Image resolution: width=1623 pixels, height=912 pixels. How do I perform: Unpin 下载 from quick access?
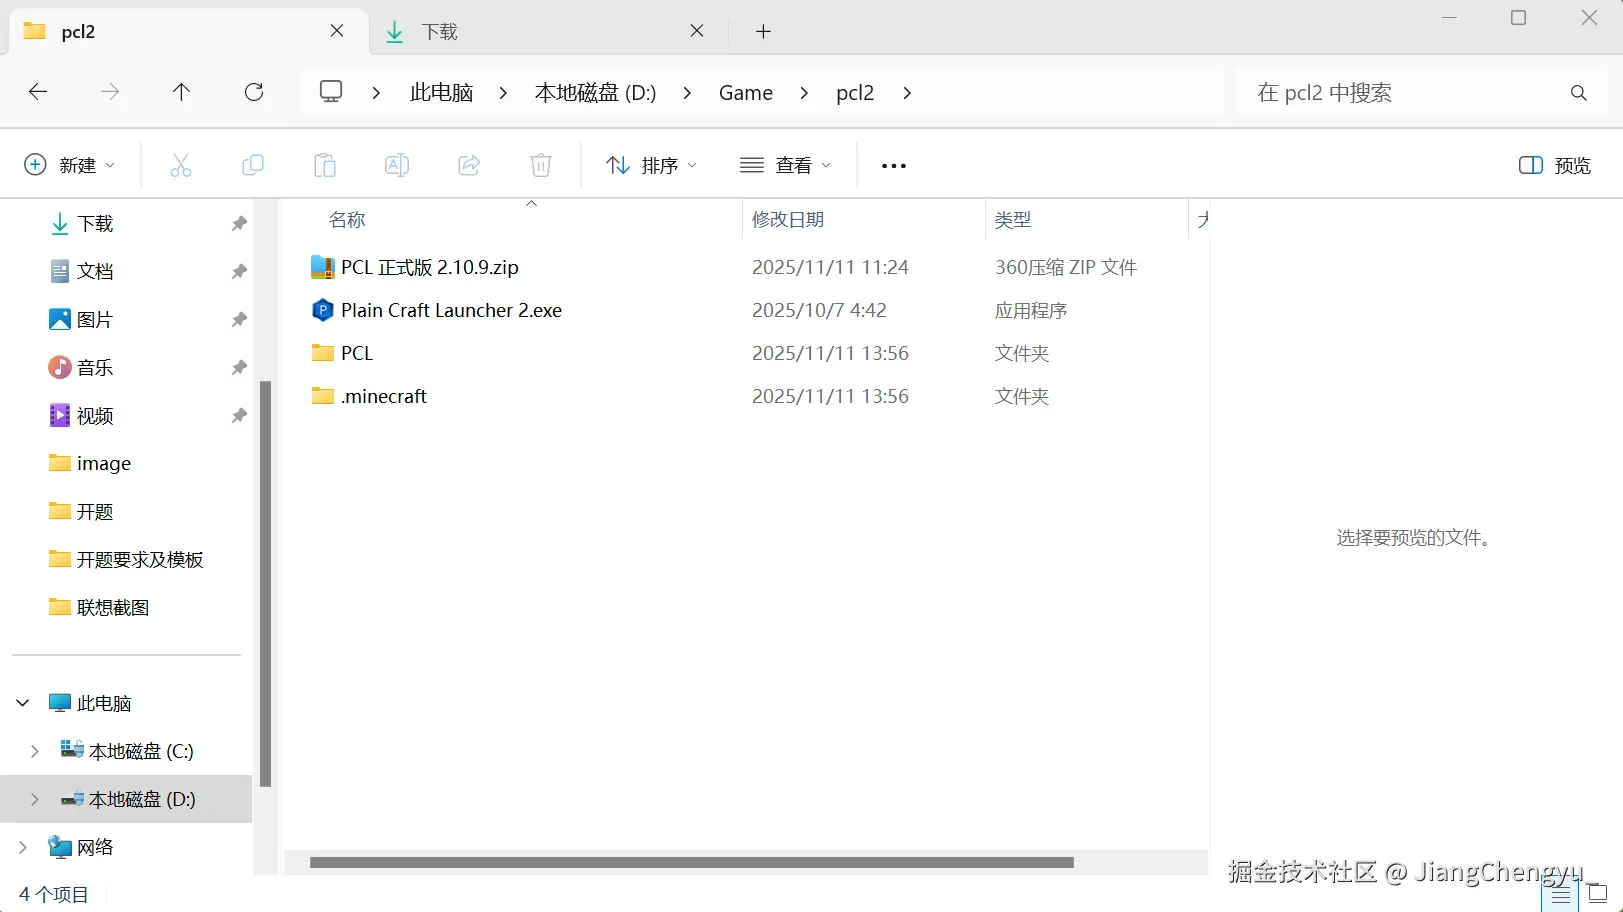pos(239,223)
